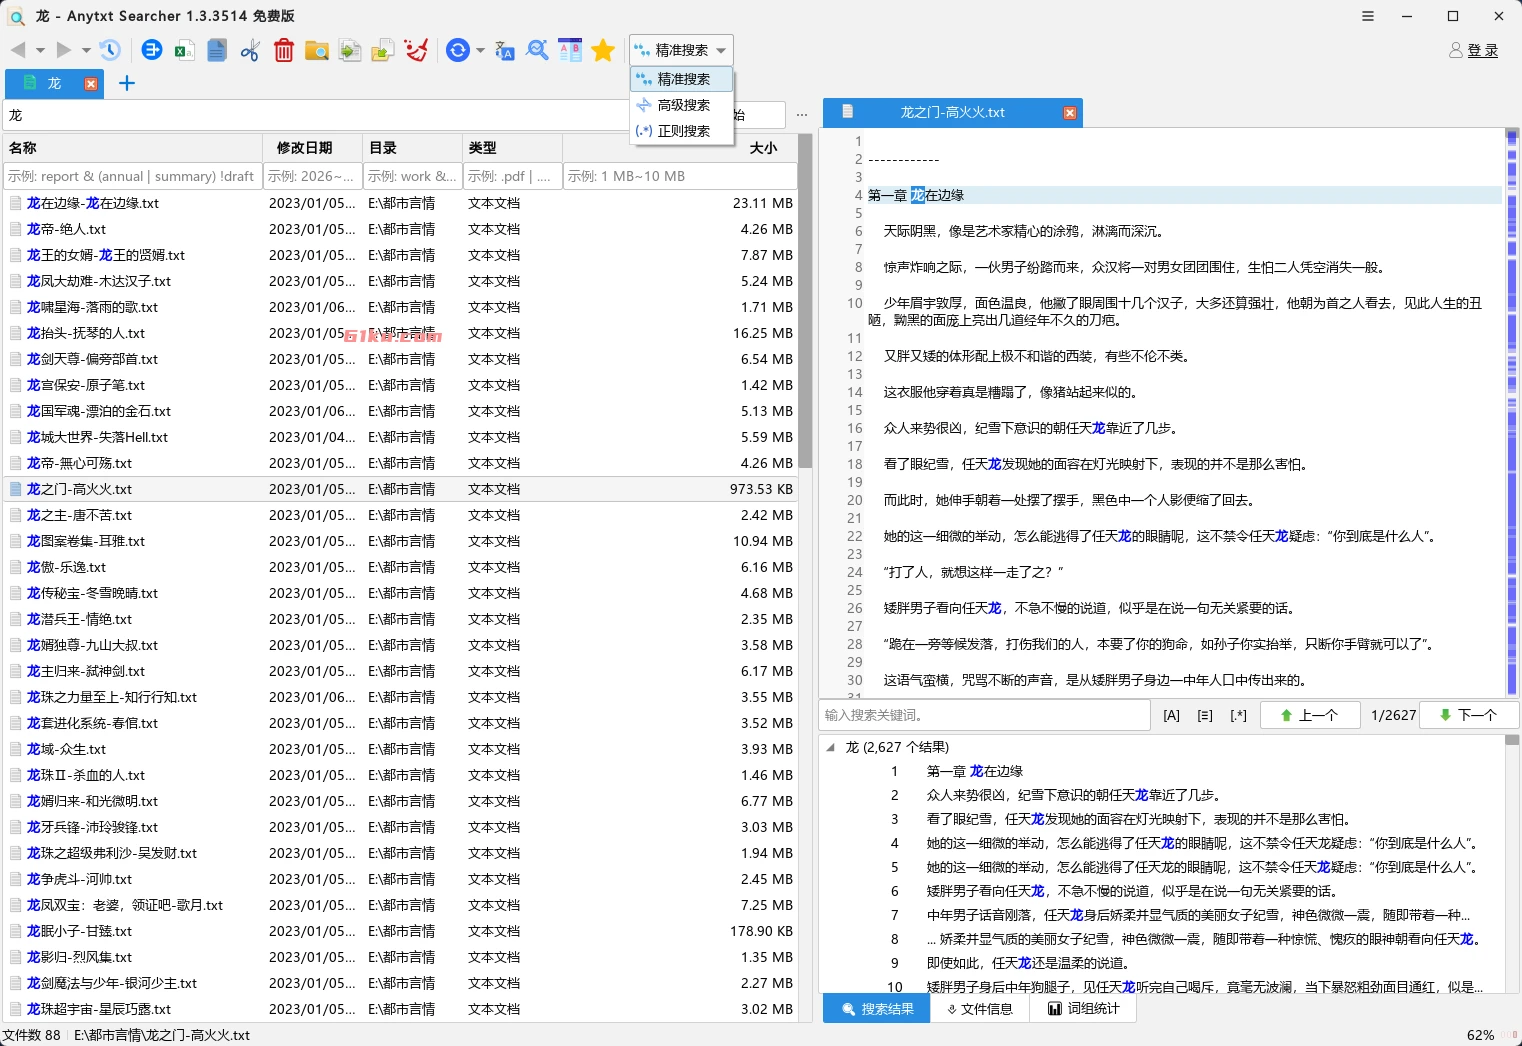The height and width of the screenshot is (1046, 1522).
Task: Go to previous match with 上一个
Action: pyautogui.click(x=1309, y=715)
